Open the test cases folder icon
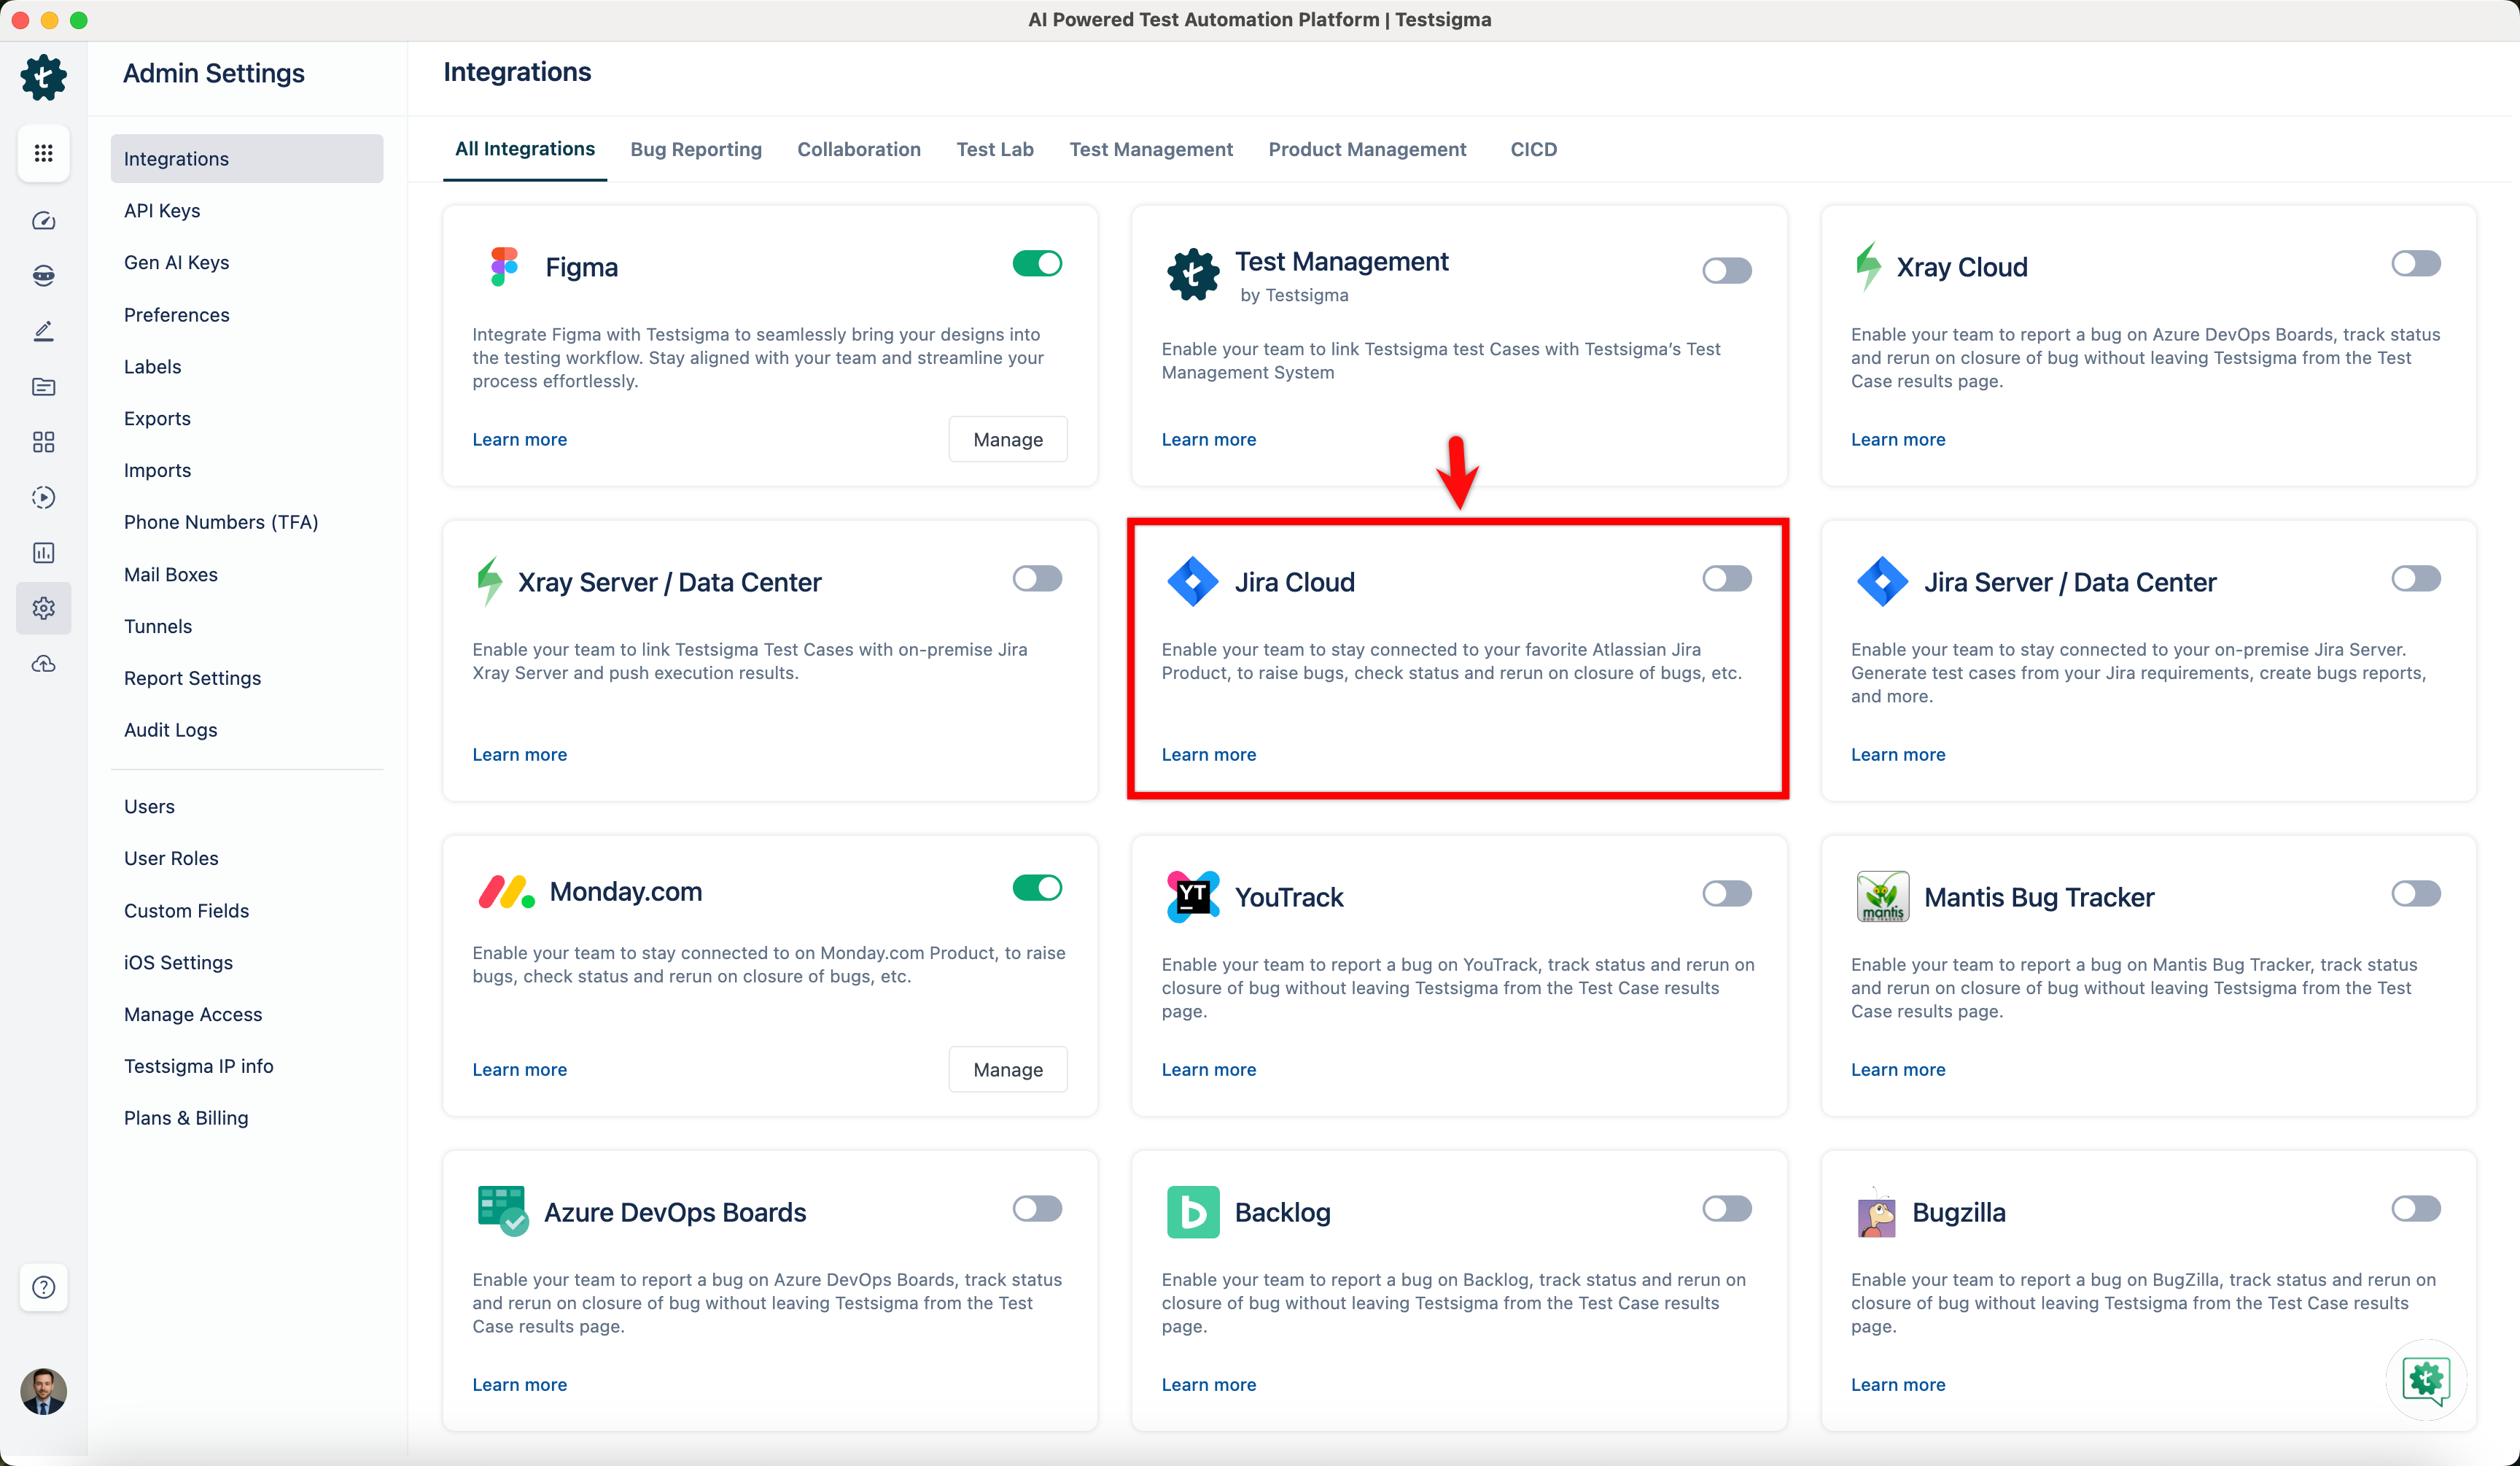The width and height of the screenshot is (2520, 1466). point(43,387)
